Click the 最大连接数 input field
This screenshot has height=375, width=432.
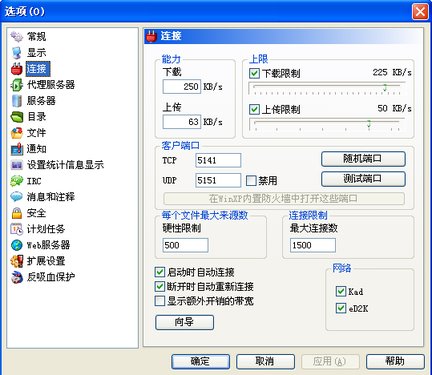(313, 245)
